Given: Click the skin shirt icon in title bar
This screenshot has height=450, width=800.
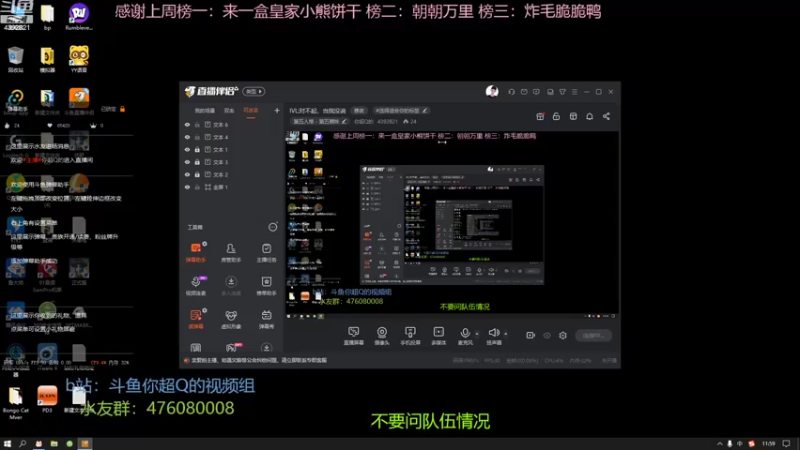Looking at the screenshot, I should tap(562, 92).
